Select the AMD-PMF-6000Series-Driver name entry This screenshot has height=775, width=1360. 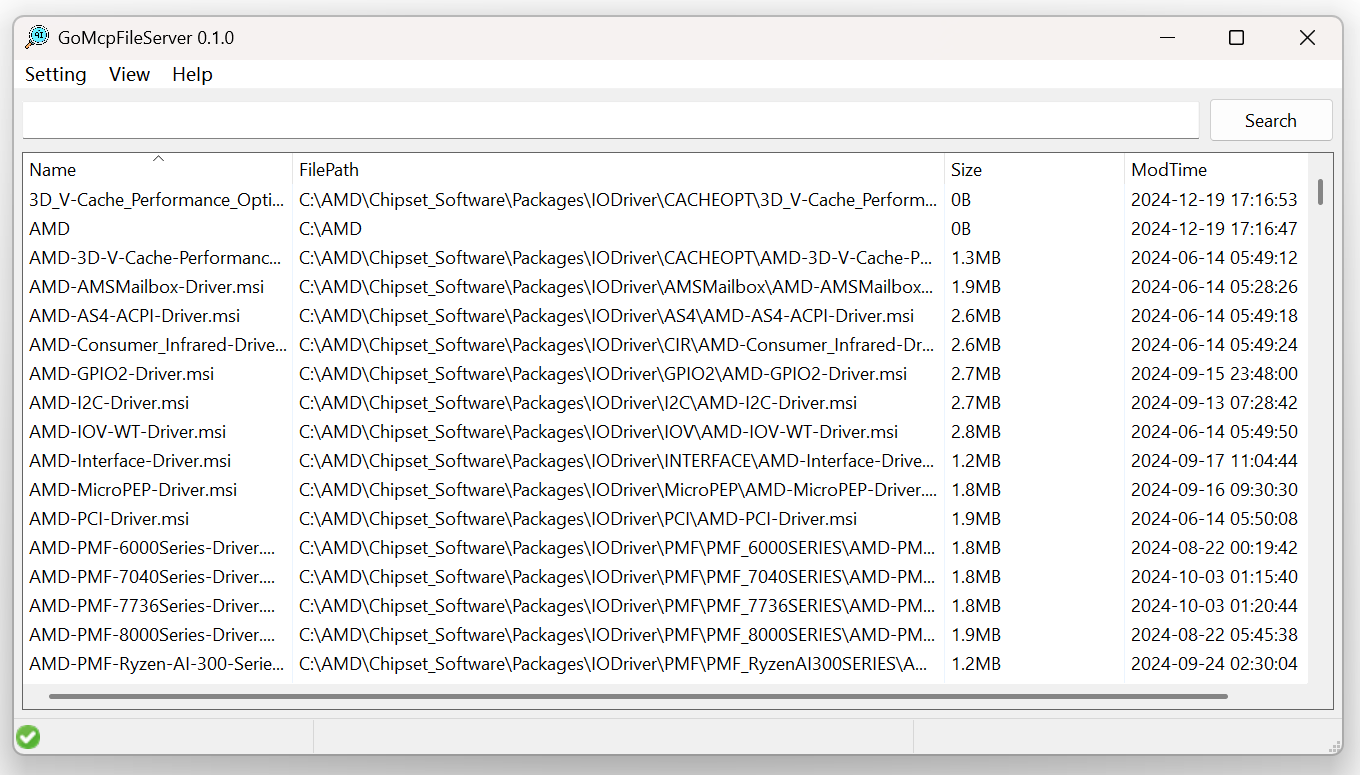click(x=152, y=548)
